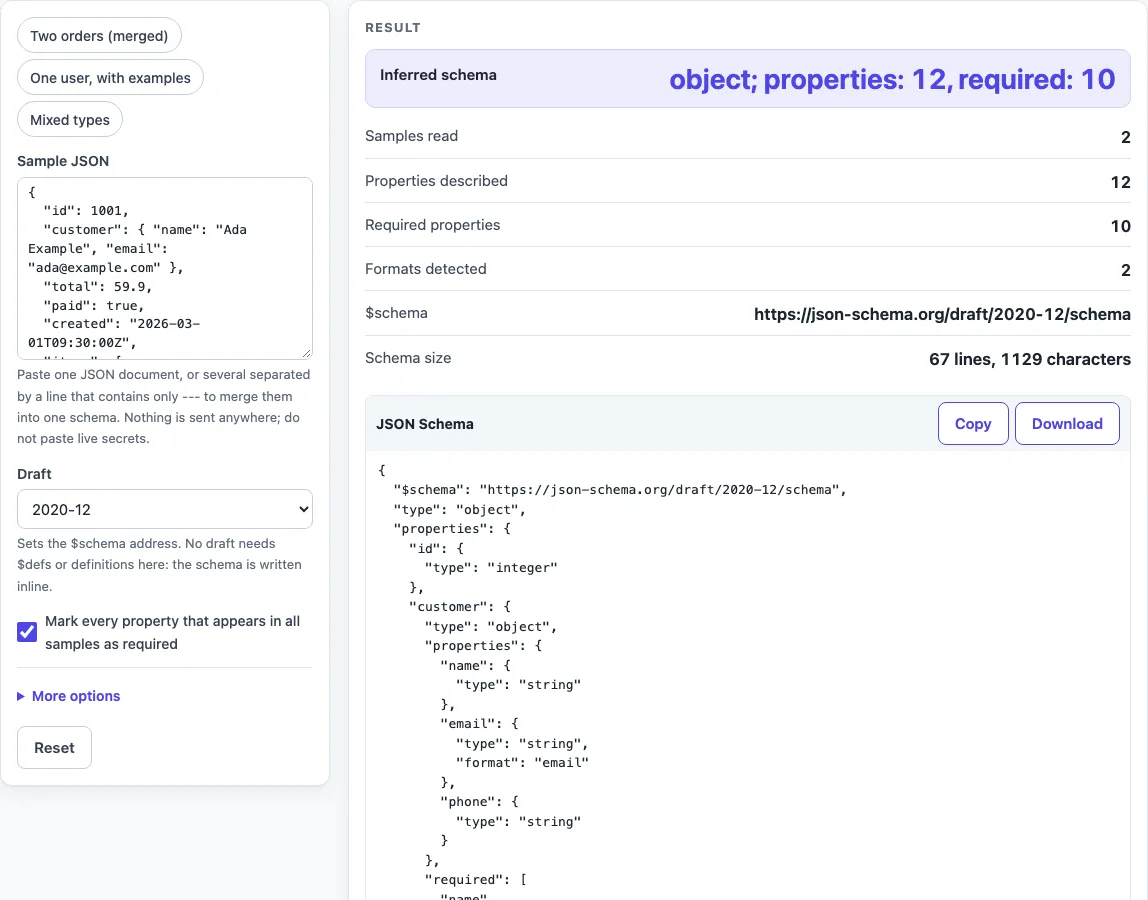The width and height of the screenshot is (1148, 900).
Task: Click the 'Required properties' row label
Action: tap(433, 225)
